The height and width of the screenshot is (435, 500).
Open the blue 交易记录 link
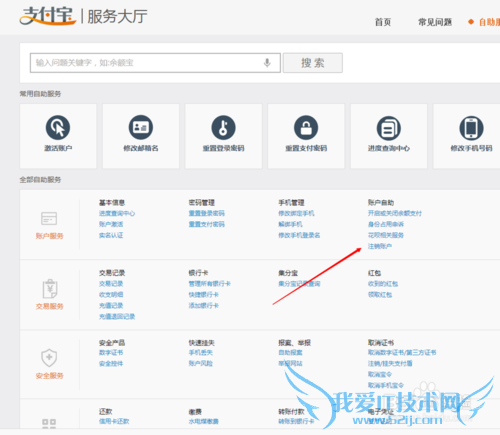(111, 284)
